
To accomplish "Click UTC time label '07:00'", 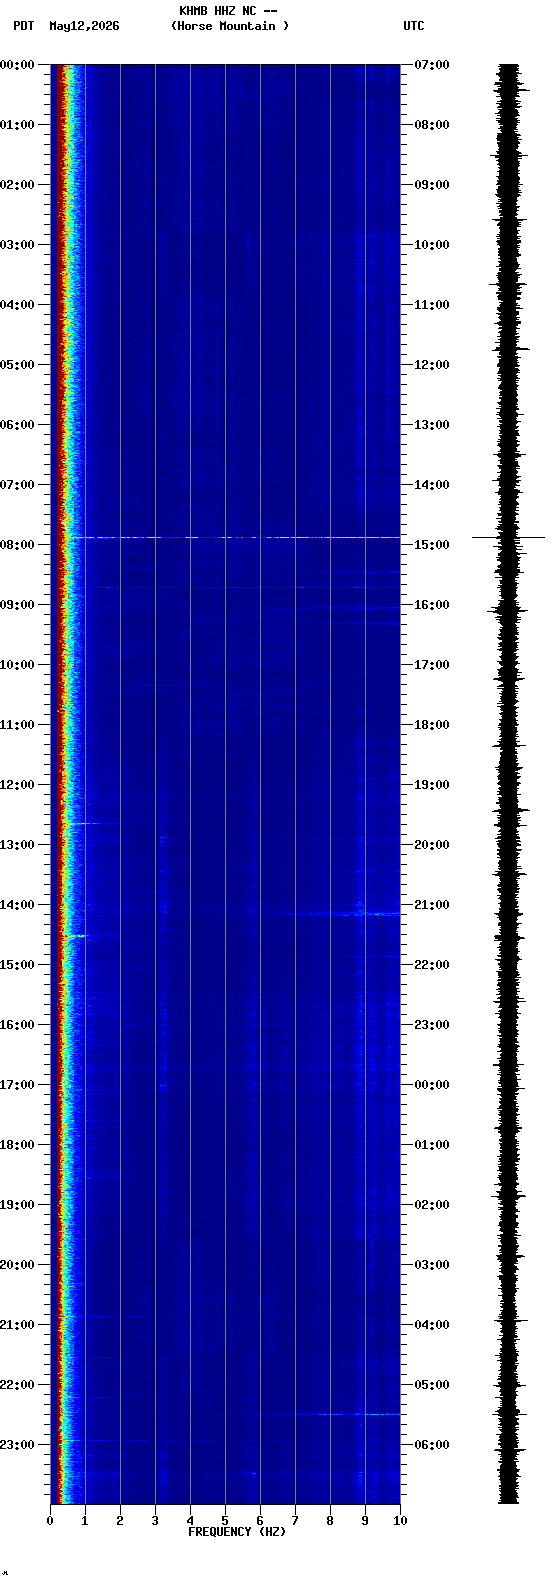I will pyautogui.click(x=432, y=65).
